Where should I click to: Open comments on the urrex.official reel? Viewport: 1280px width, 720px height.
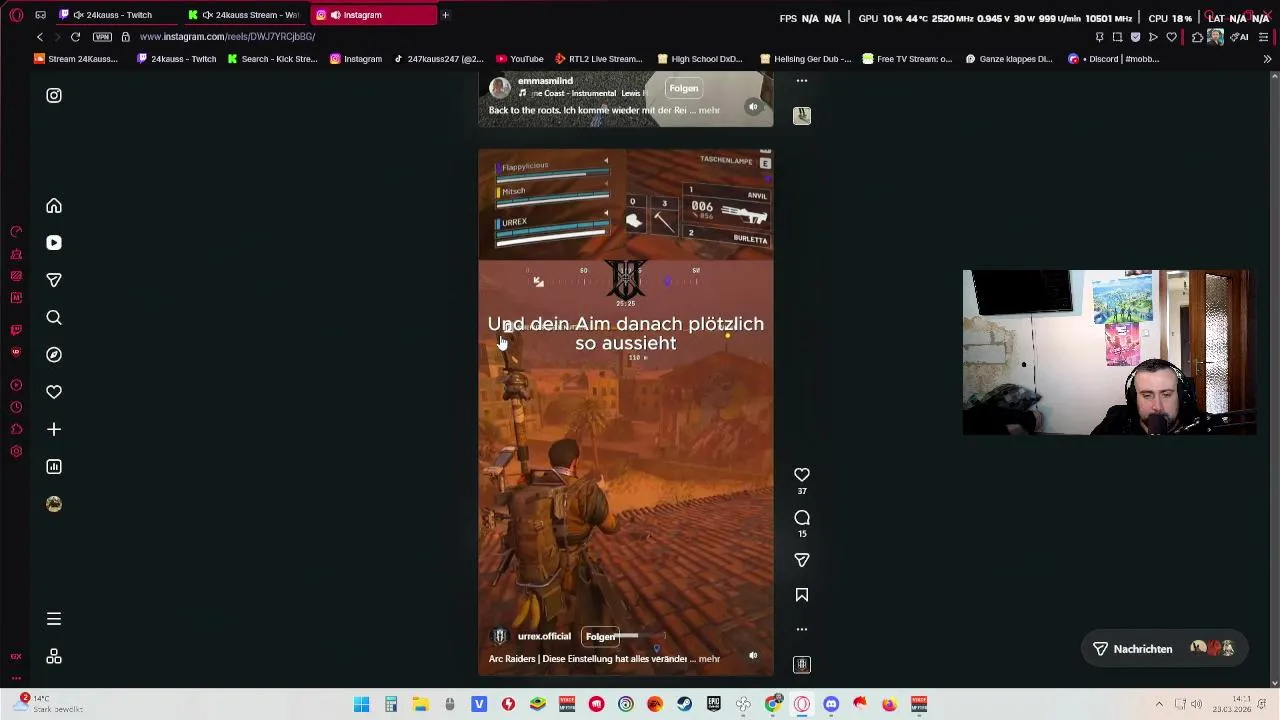[802, 518]
